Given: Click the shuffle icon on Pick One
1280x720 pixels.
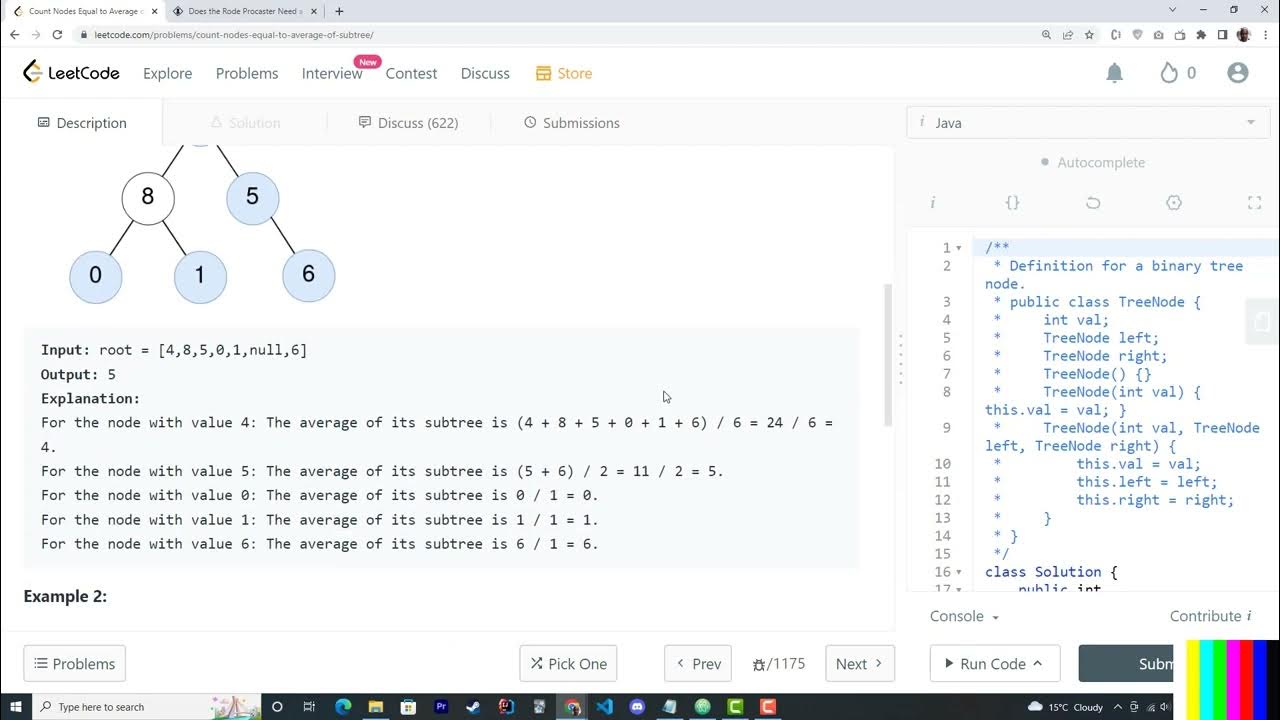Looking at the screenshot, I should (x=537, y=664).
